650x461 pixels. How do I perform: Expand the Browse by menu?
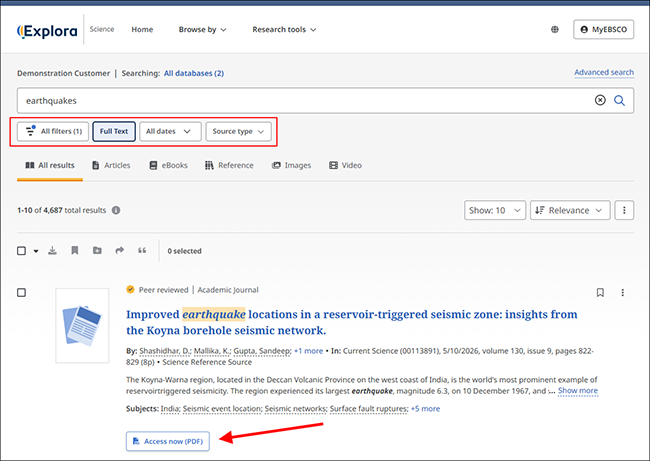click(x=202, y=29)
